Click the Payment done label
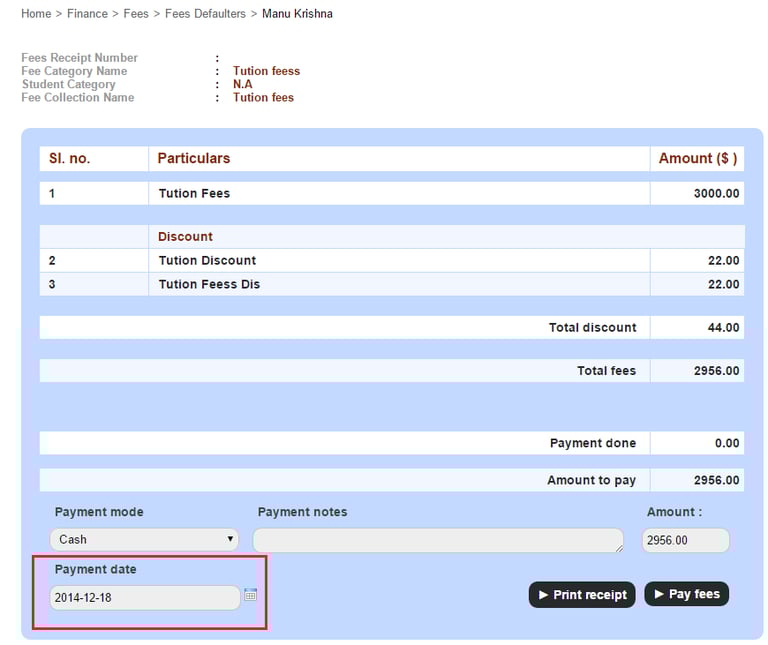Viewport: 768px width, 645px height. (593, 443)
